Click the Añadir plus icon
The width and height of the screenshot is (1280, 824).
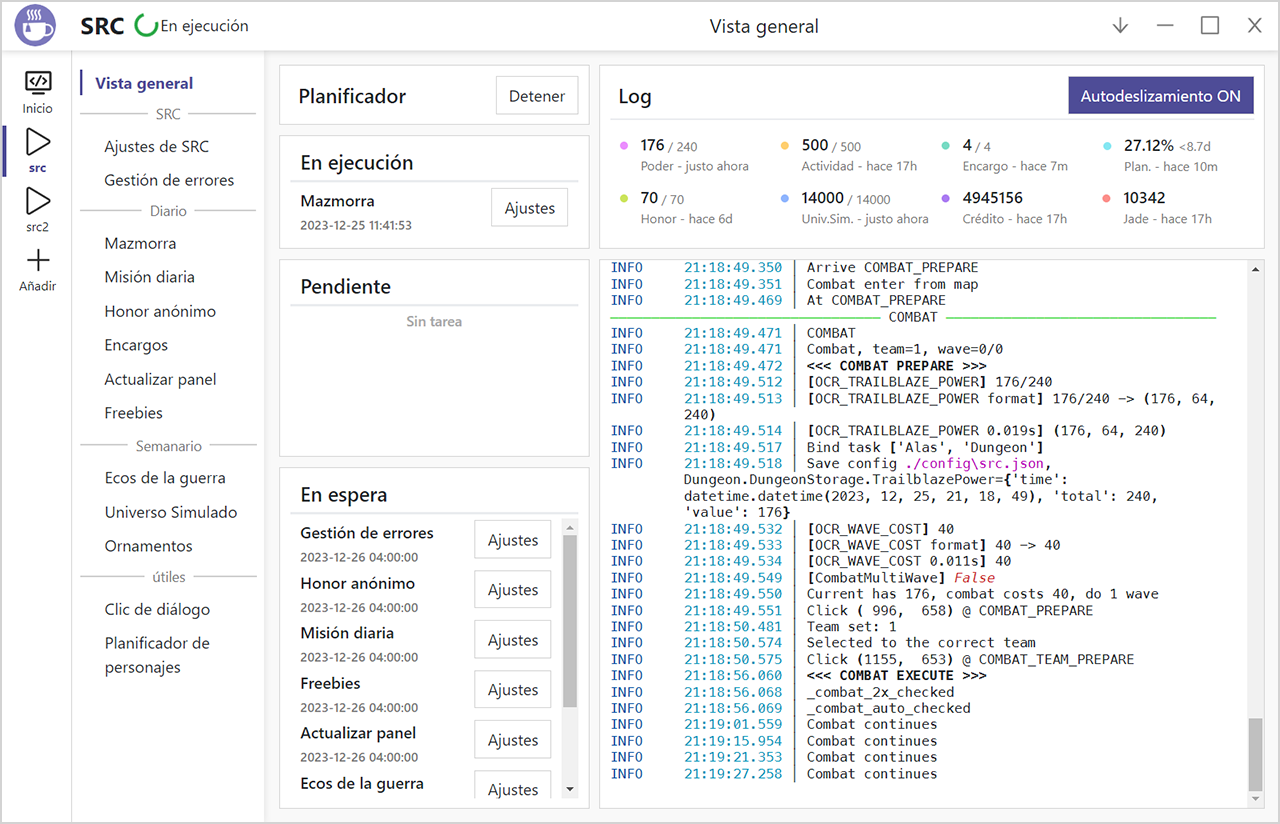pos(38,261)
